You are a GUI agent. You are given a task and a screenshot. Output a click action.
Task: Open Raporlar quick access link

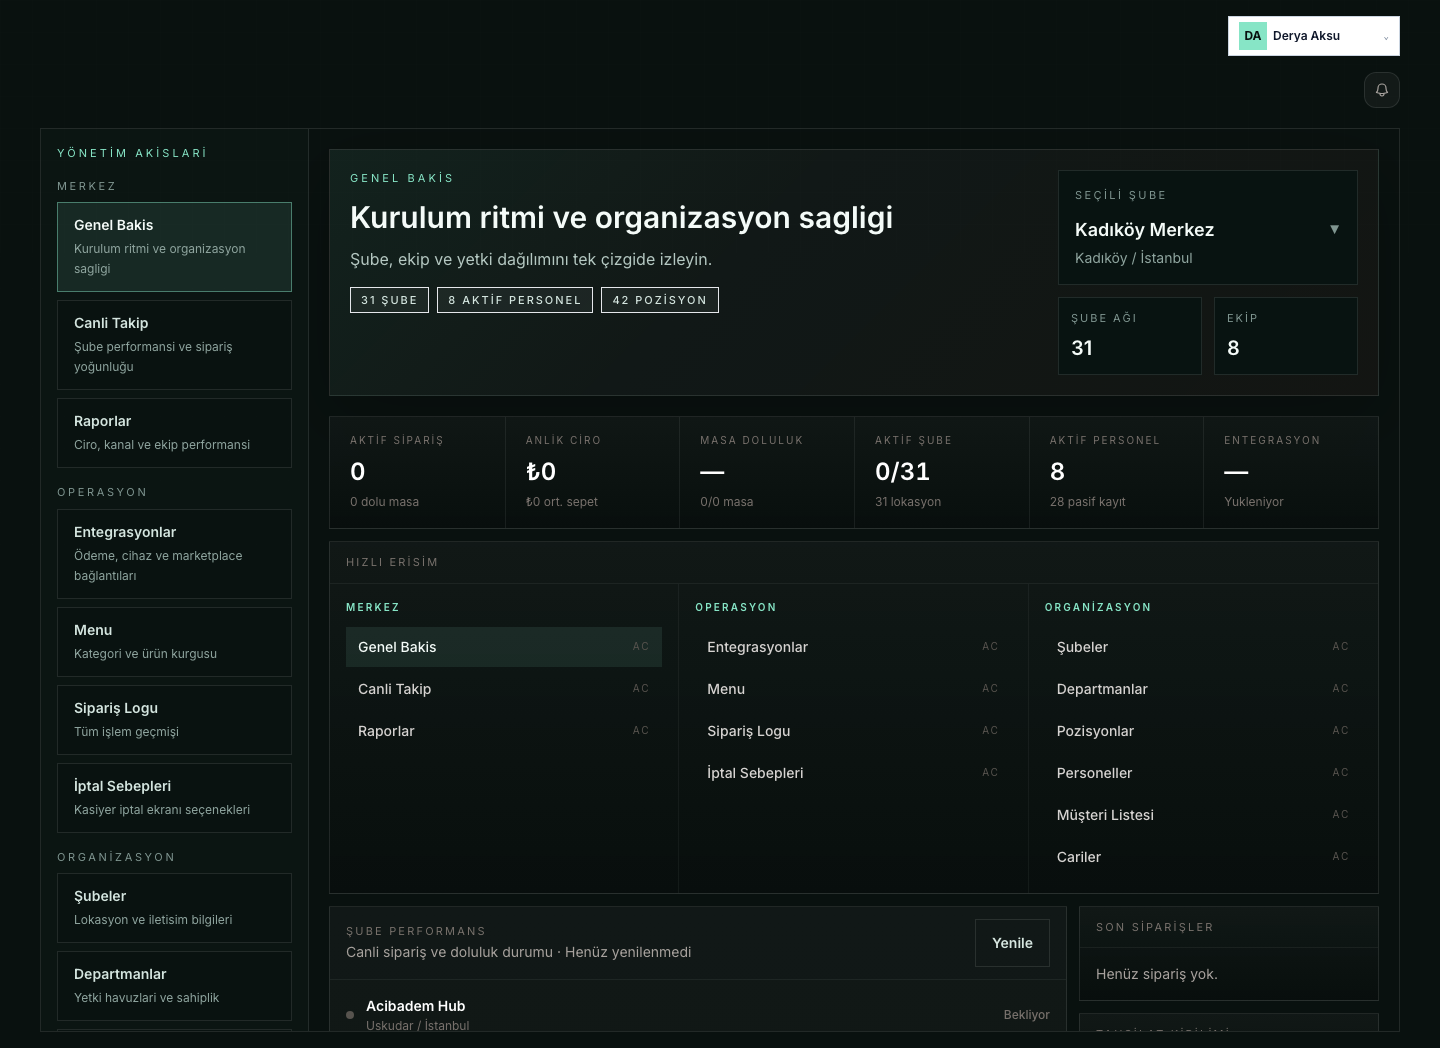click(x=504, y=731)
